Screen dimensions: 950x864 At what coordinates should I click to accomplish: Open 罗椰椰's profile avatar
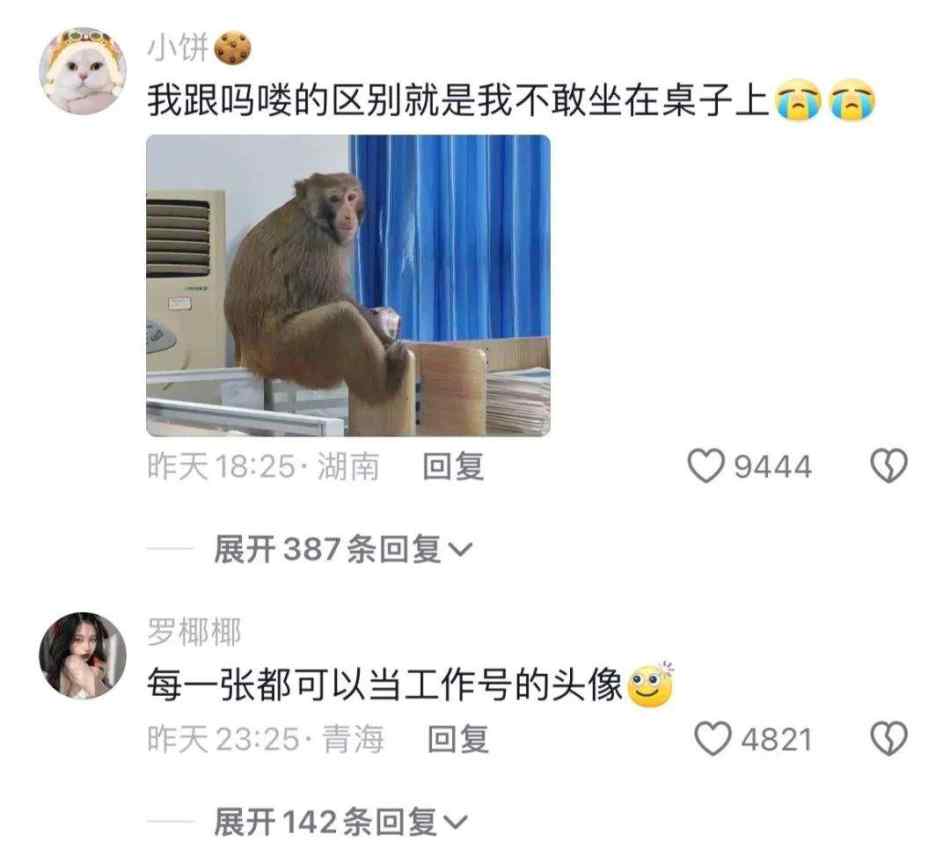(83, 656)
